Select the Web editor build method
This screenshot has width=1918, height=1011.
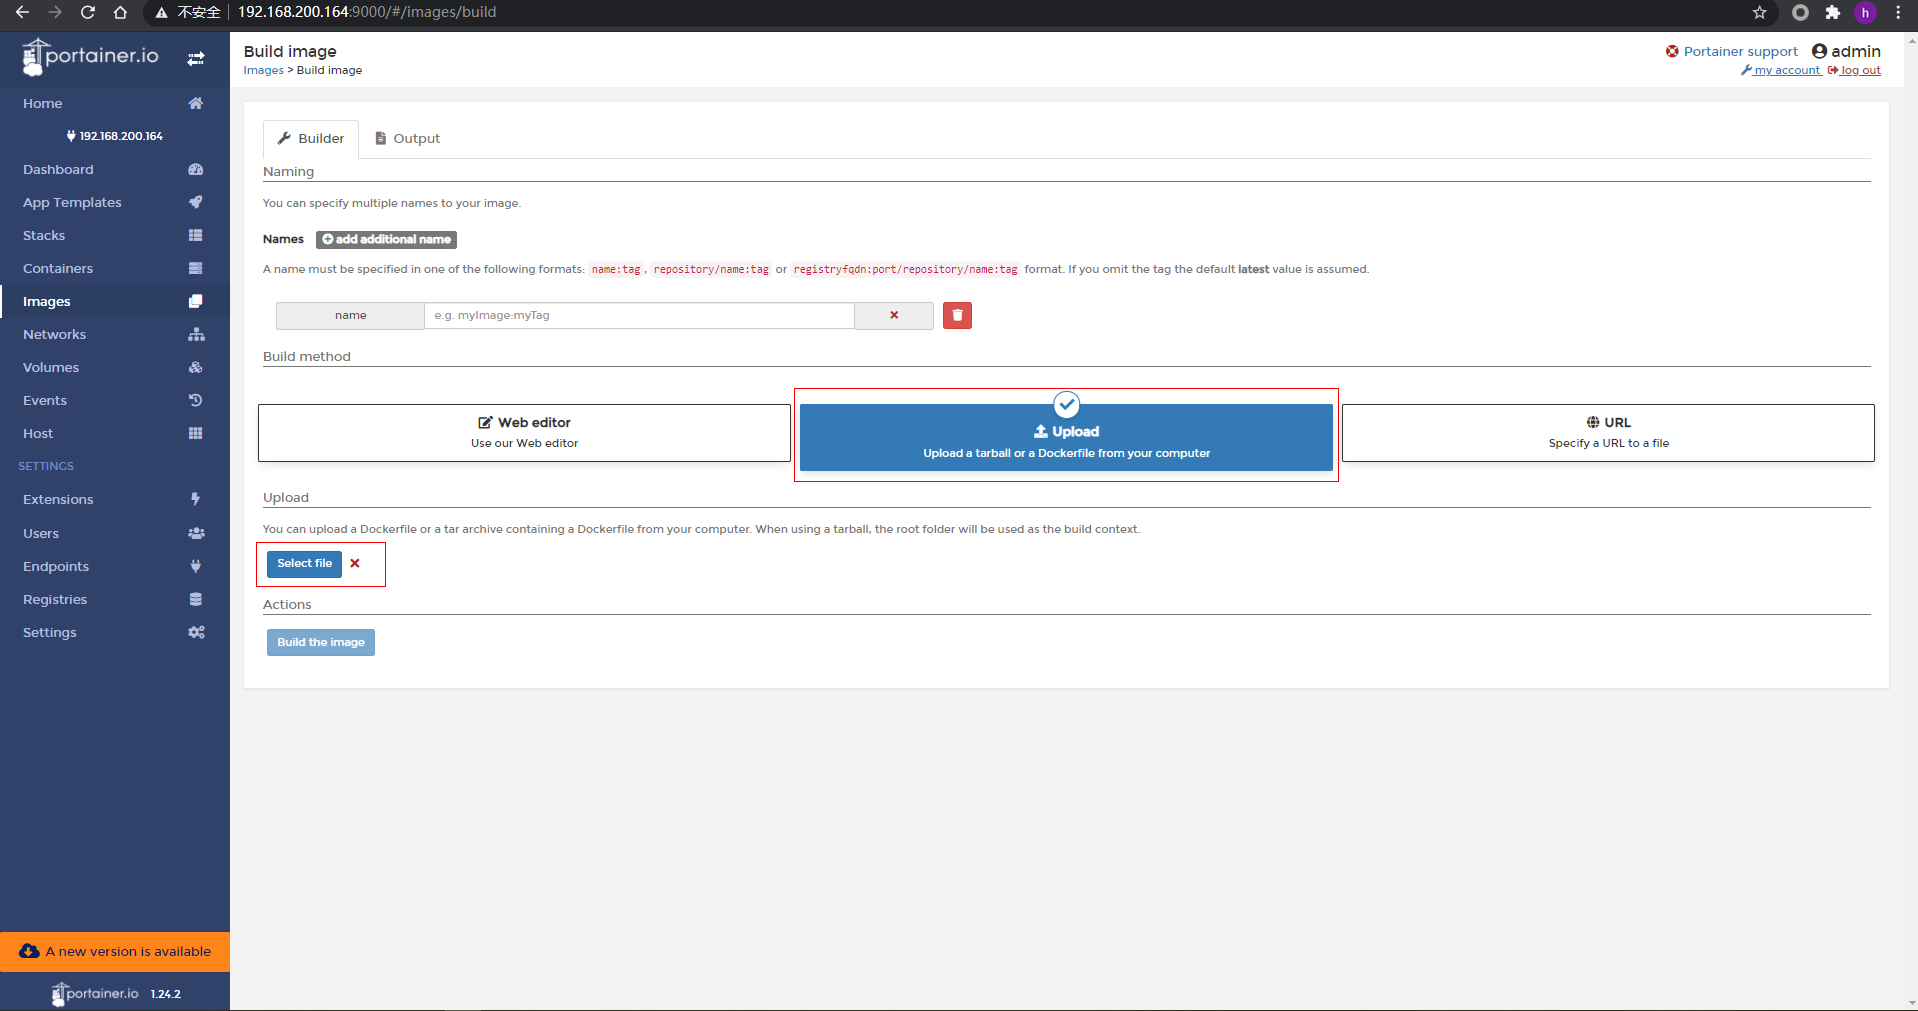point(524,432)
